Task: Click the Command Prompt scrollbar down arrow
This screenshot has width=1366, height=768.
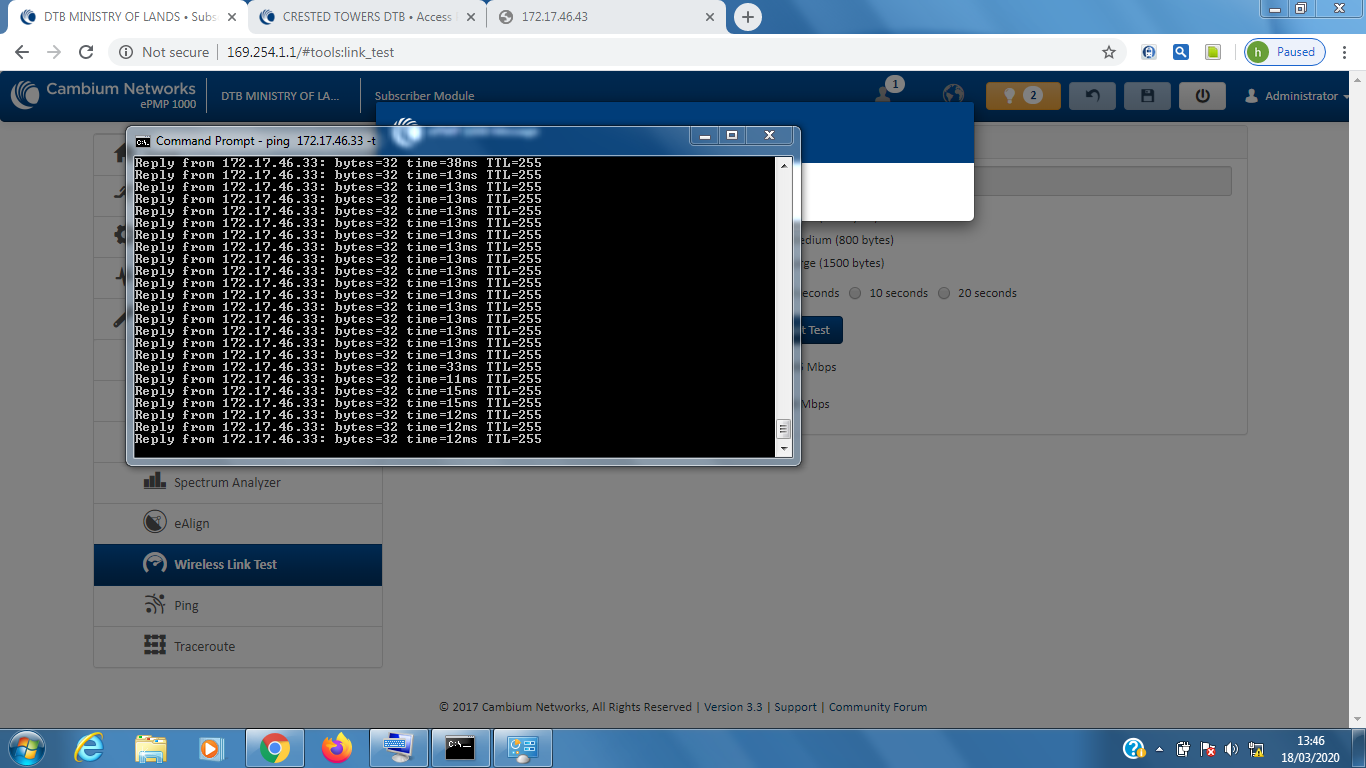Action: tap(783, 449)
